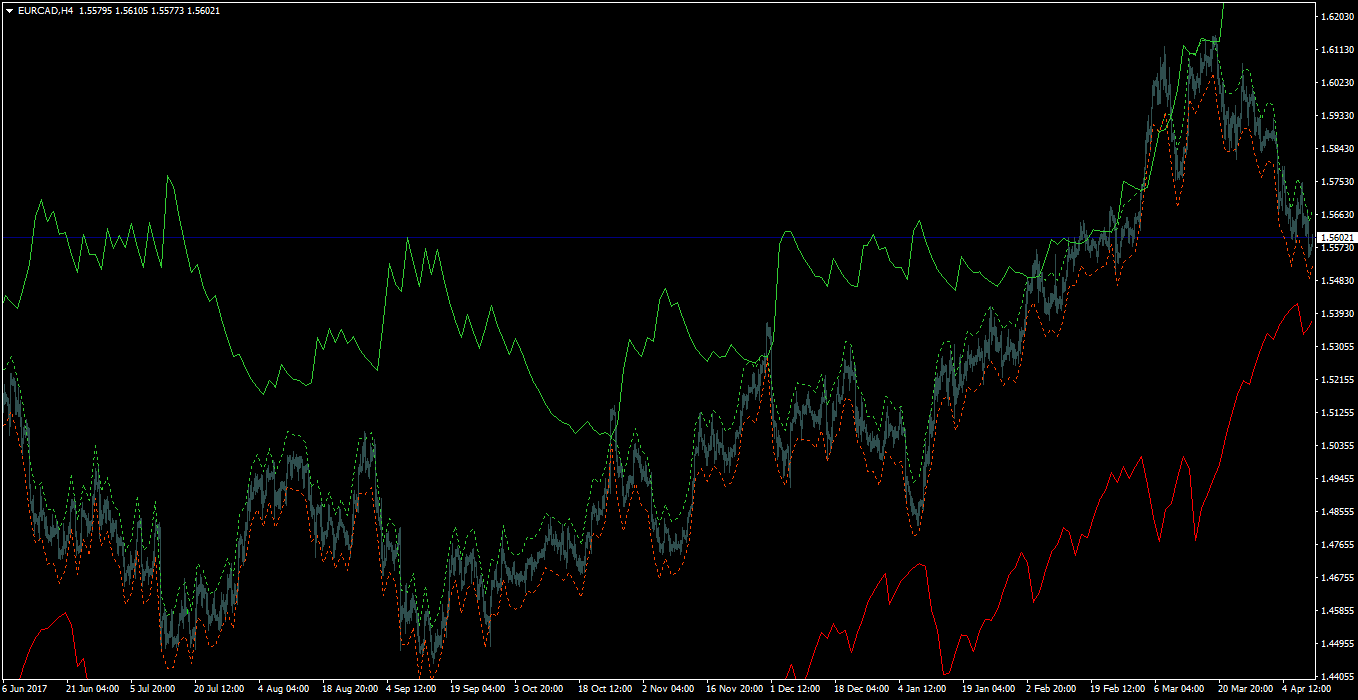The width and height of the screenshot is (1358, 700).
Task: Click price axis label 1.44055
Action: point(1337,677)
